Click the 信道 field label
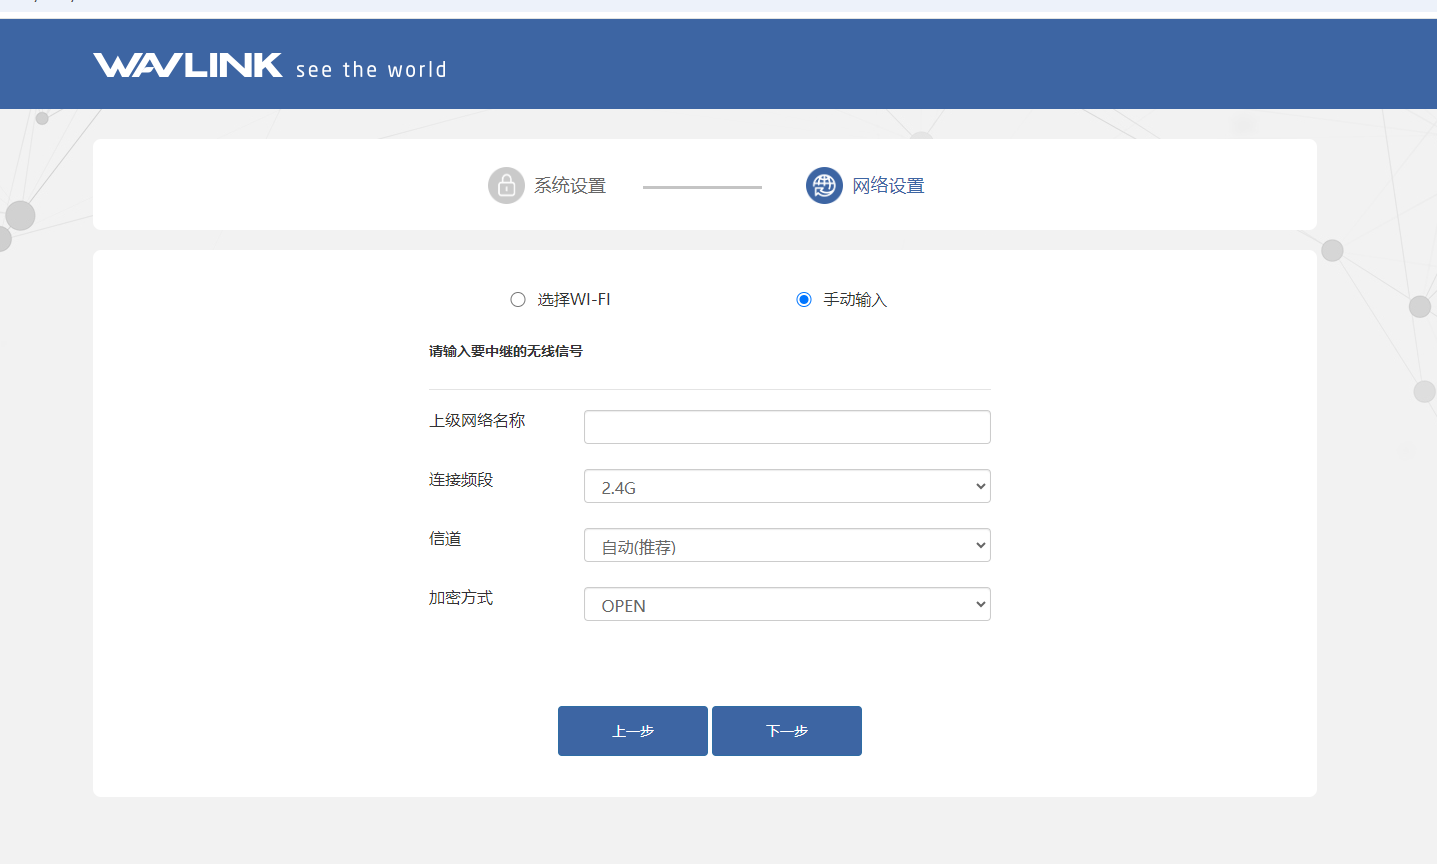The width and height of the screenshot is (1437, 864). pos(445,538)
